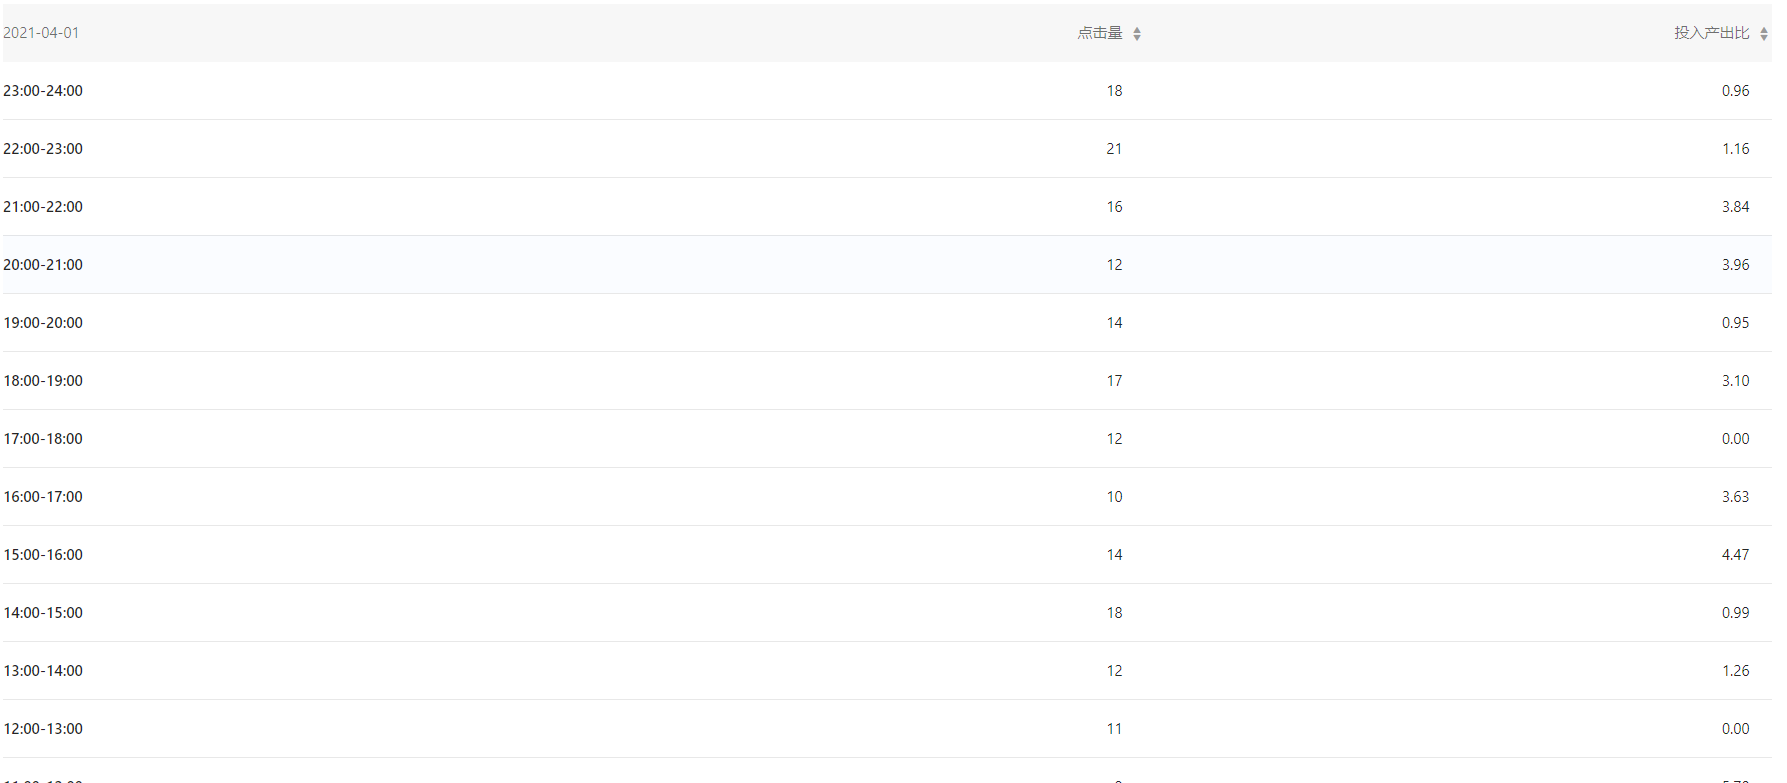The image size is (1787, 783).
Task: Click the 投入产出比 column header
Action: (x=1712, y=33)
